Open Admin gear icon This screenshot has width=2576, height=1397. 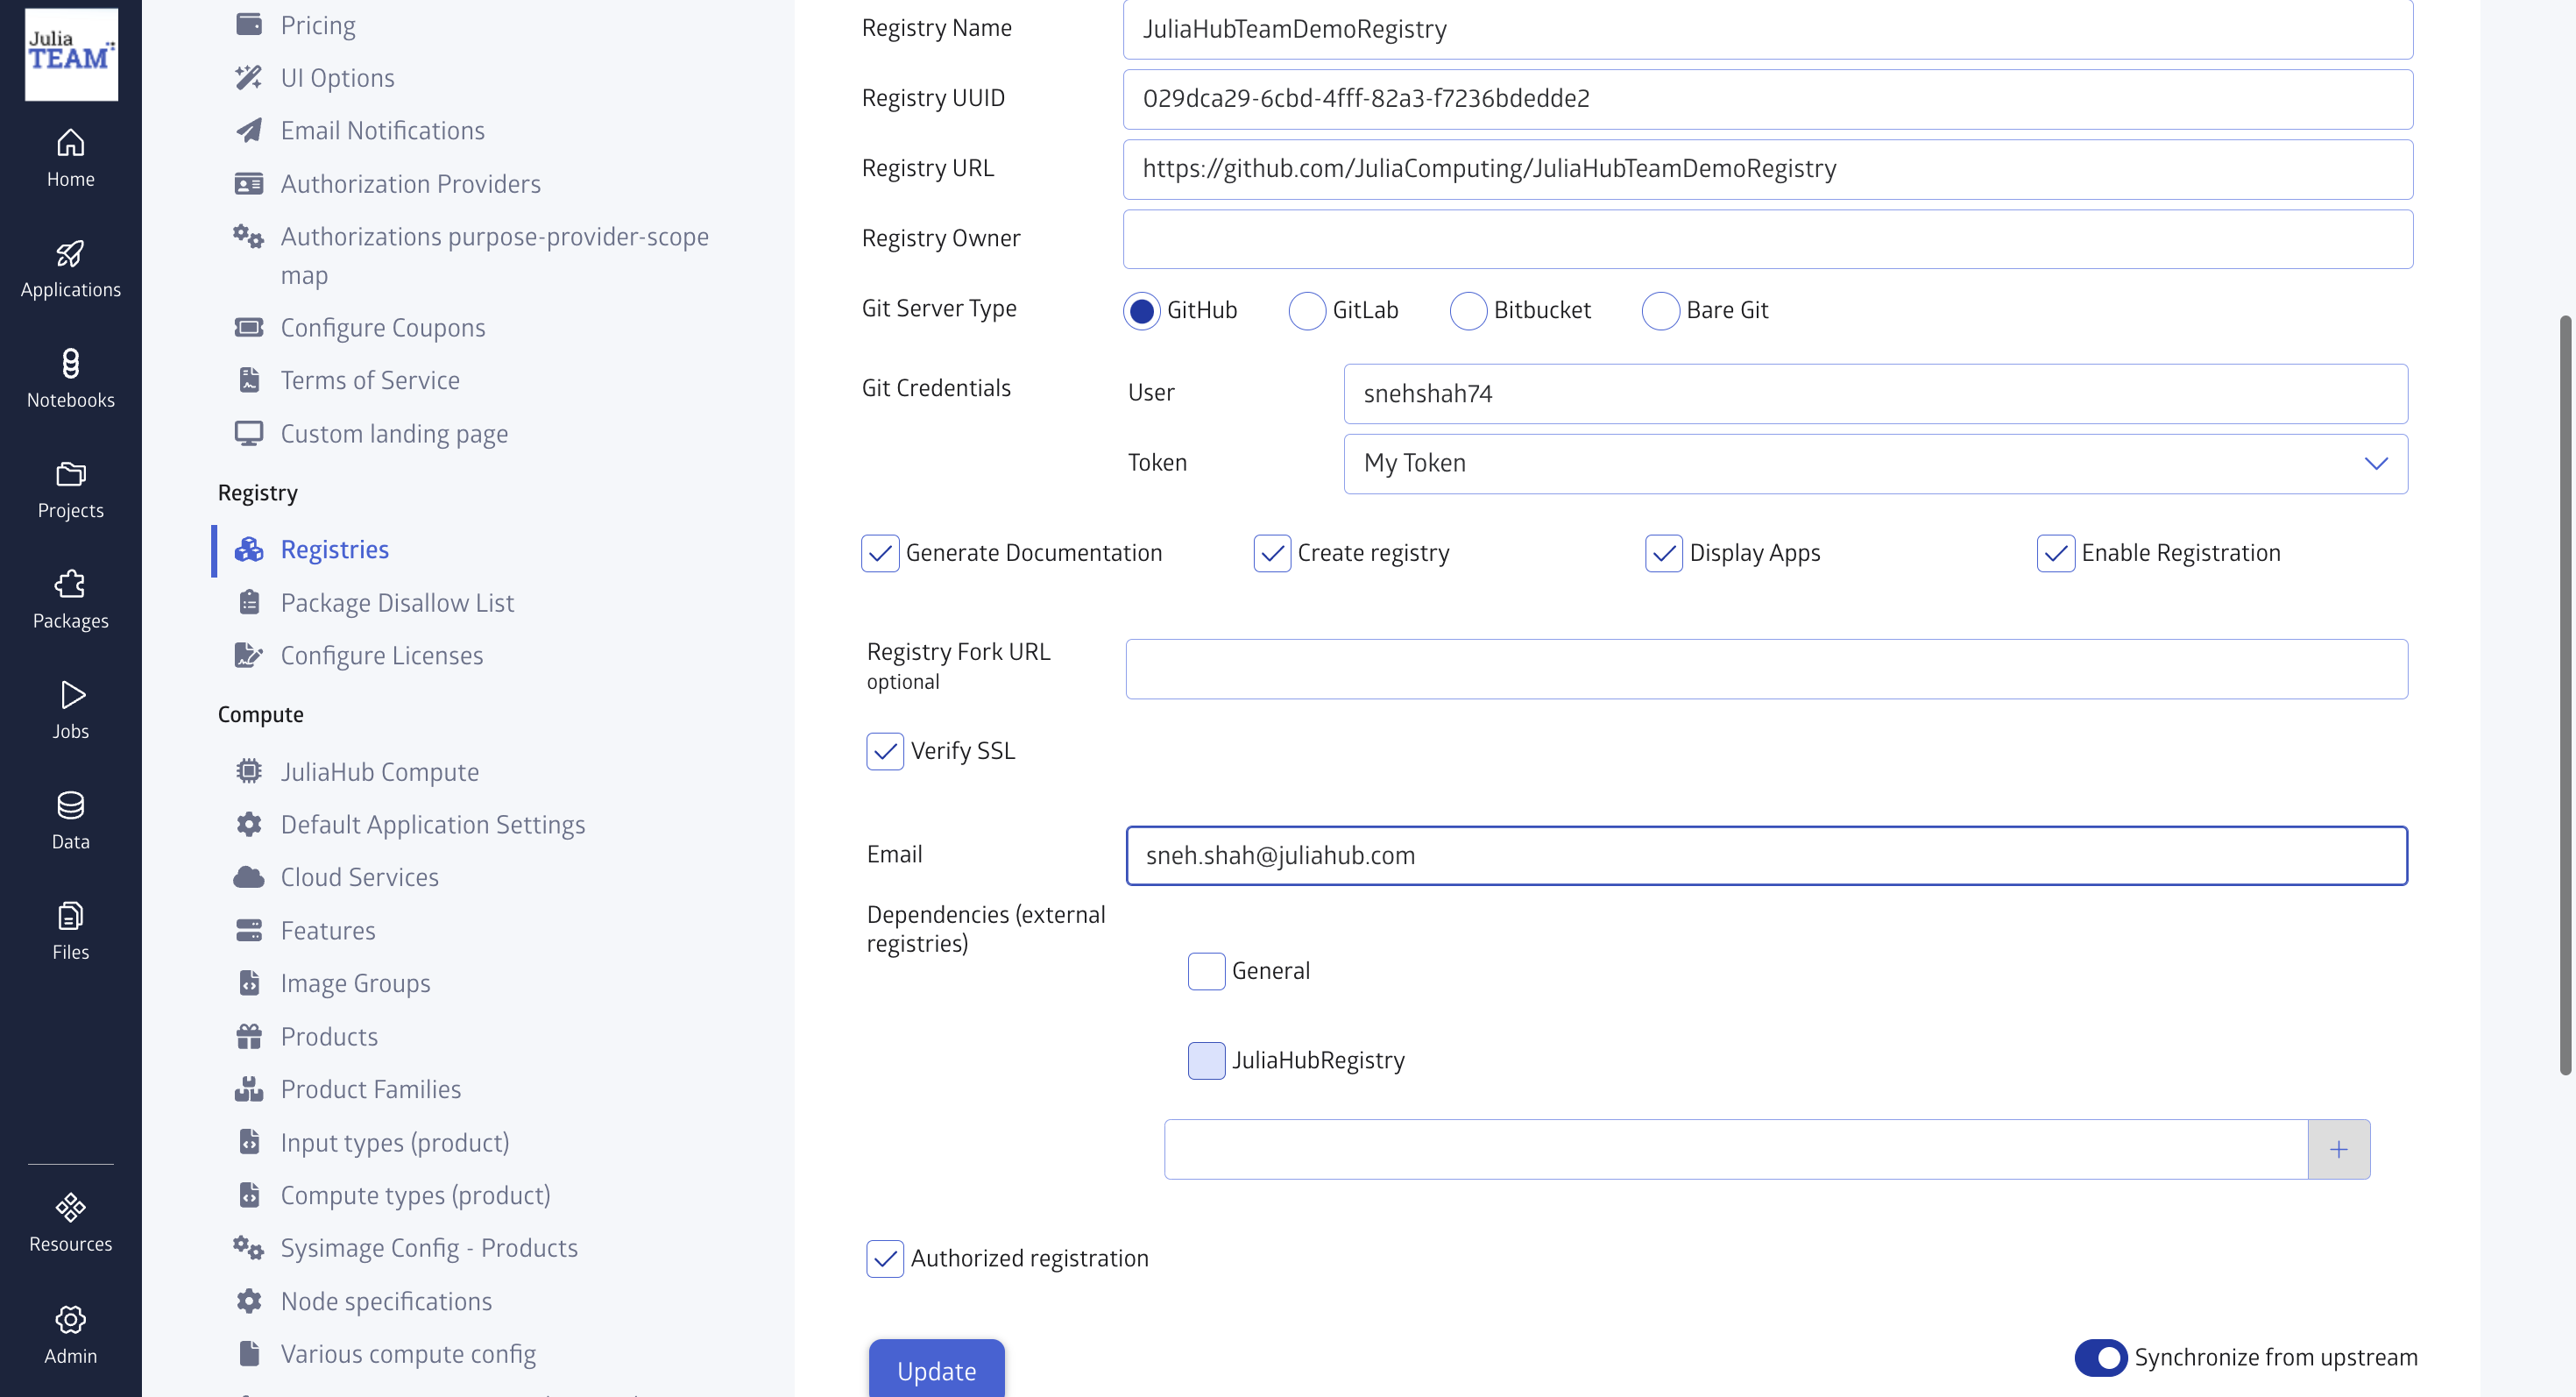(70, 1320)
